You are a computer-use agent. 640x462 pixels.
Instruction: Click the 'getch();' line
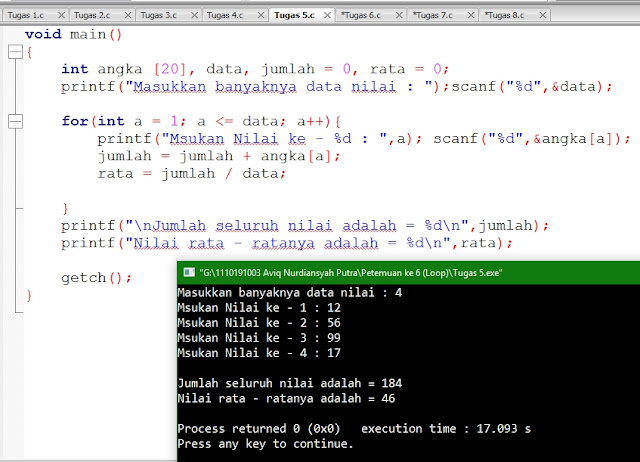pos(97,278)
